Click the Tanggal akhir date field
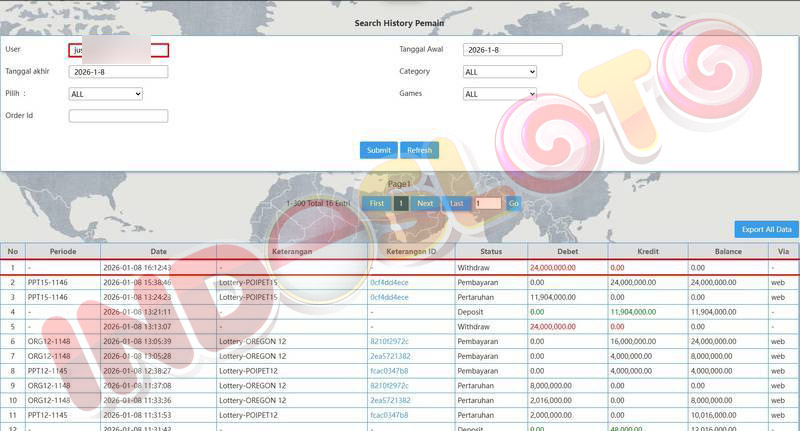Image resolution: width=800 pixels, height=431 pixels. tap(118, 72)
